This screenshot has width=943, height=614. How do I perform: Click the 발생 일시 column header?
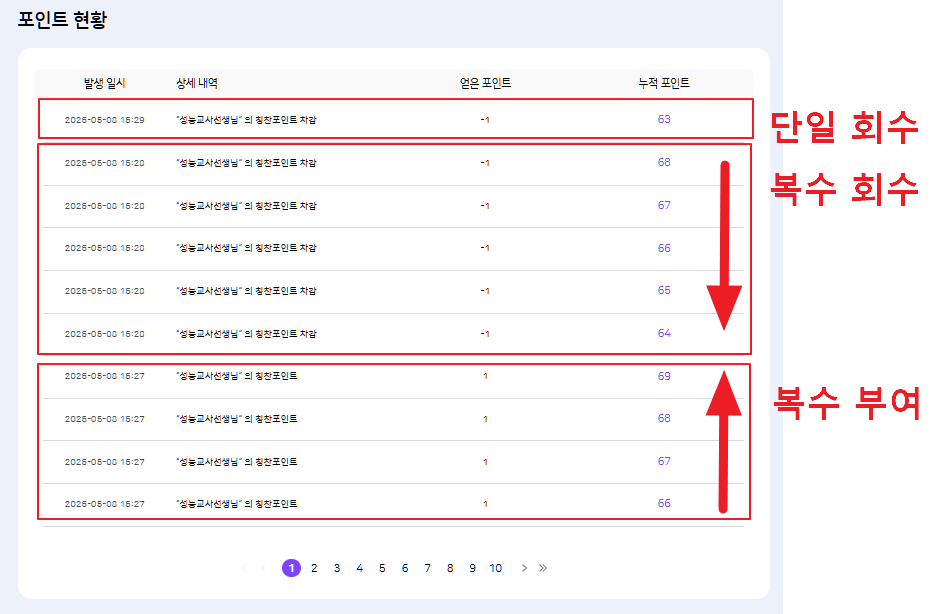(x=105, y=83)
